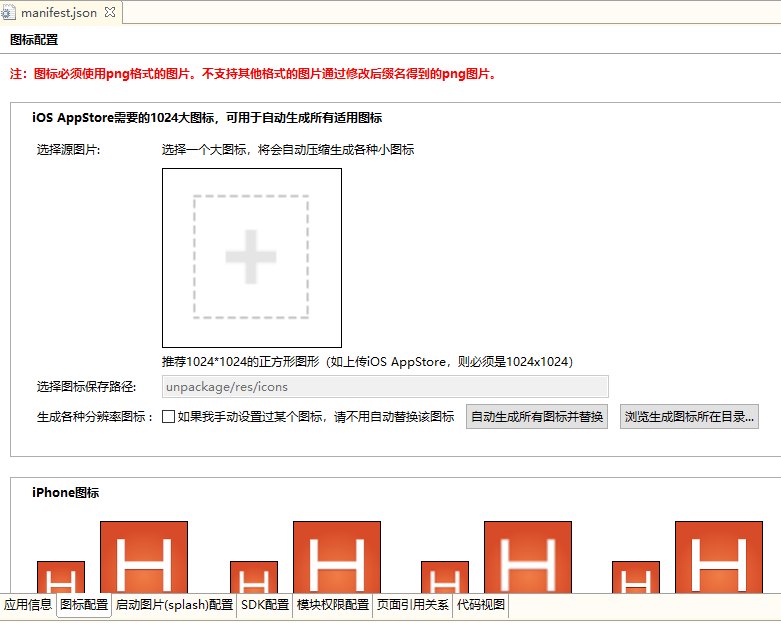
Task: Open the 模块权限配置 tab
Action: 333,605
